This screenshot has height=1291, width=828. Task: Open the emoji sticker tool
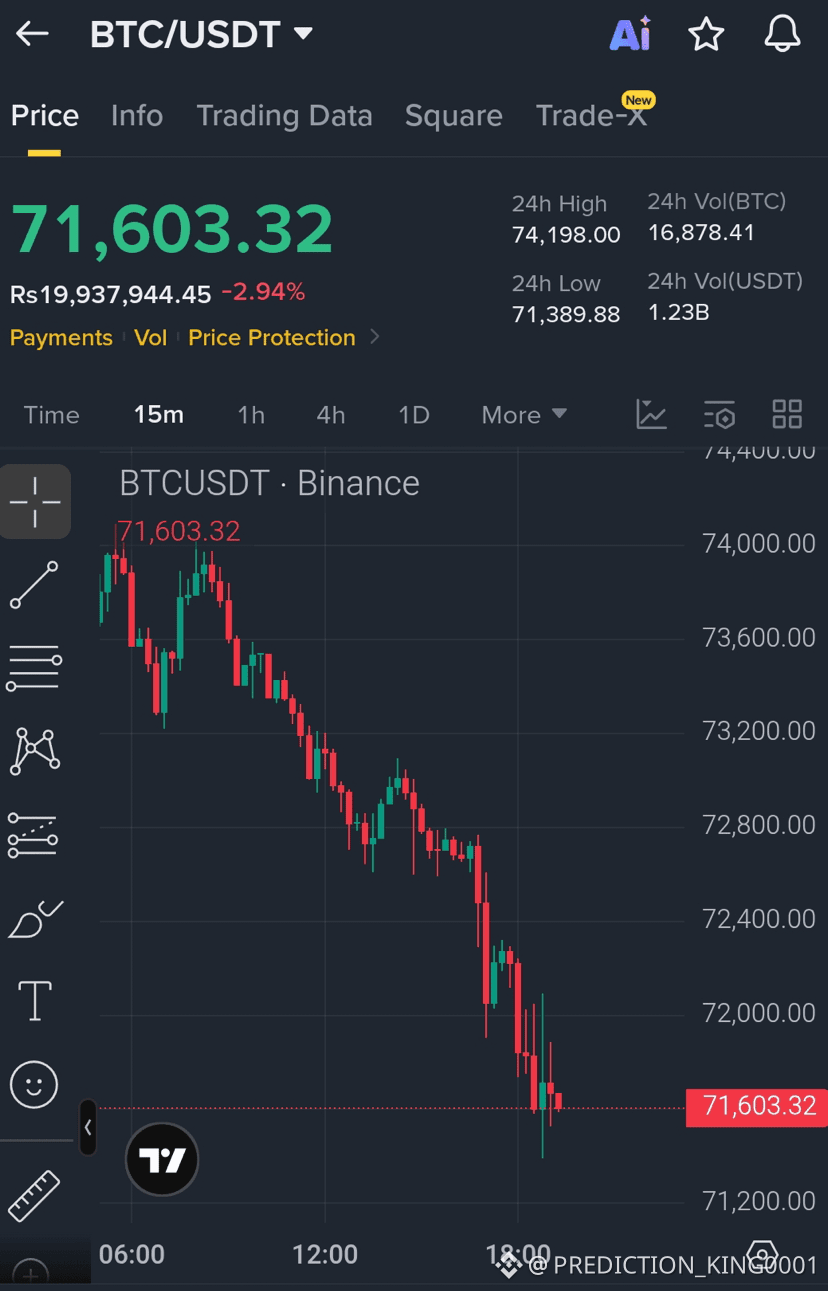click(34, 1085)
